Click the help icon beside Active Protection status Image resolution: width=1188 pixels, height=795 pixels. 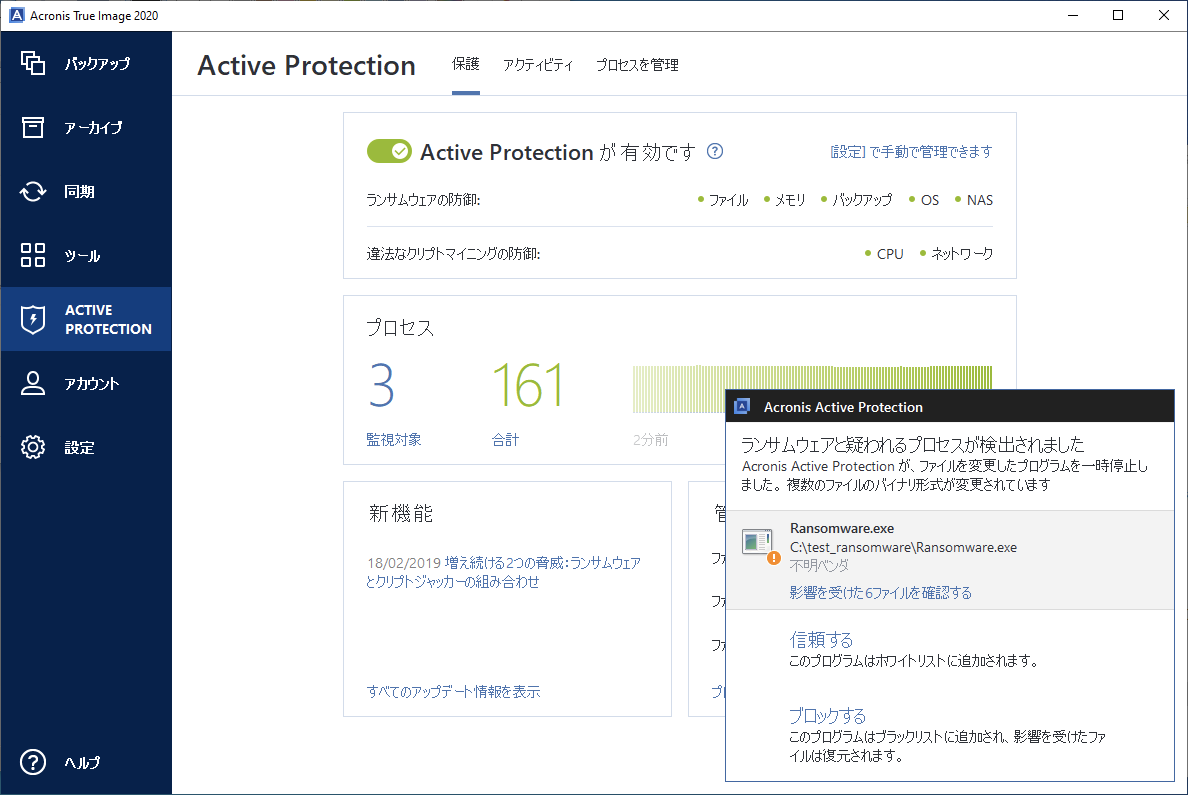pyautogui.click(x=714, y=152)
